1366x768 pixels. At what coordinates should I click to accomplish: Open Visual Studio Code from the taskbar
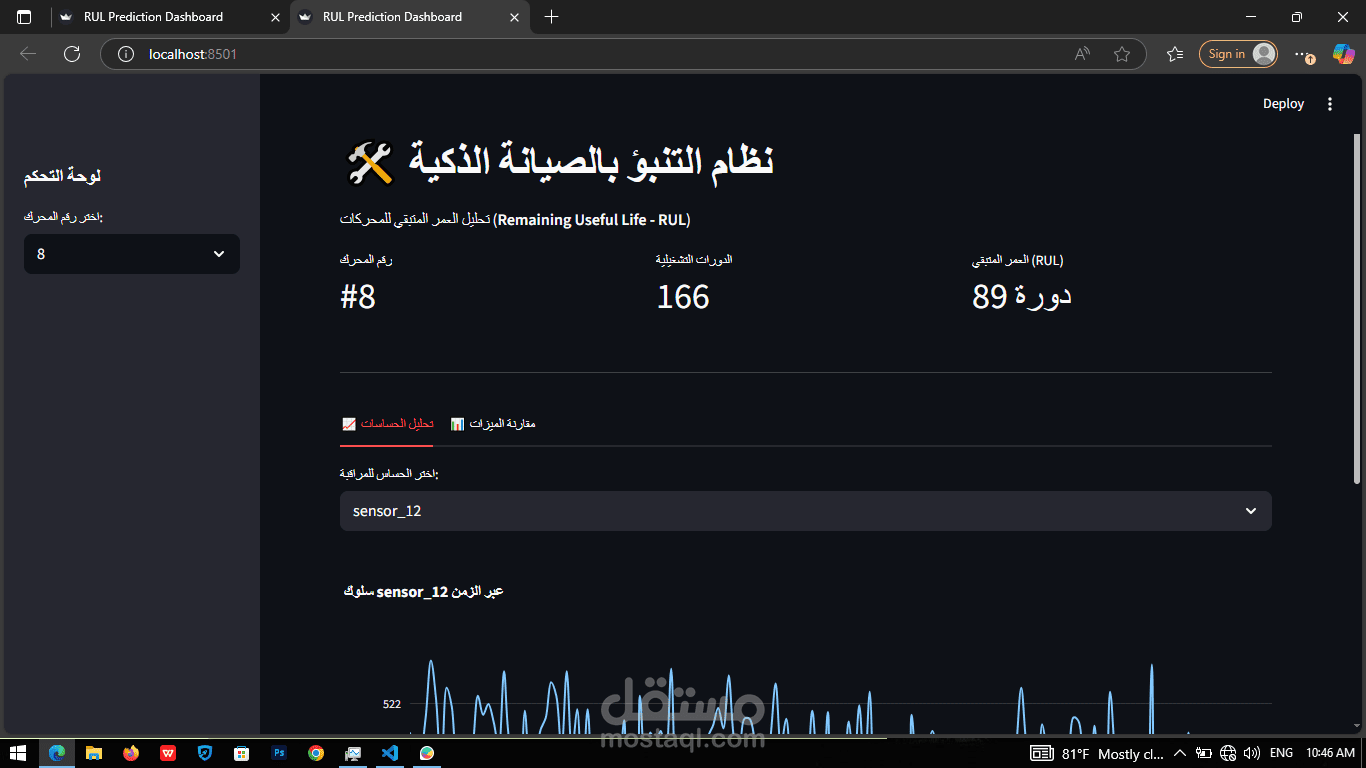(x=390, y=753)
